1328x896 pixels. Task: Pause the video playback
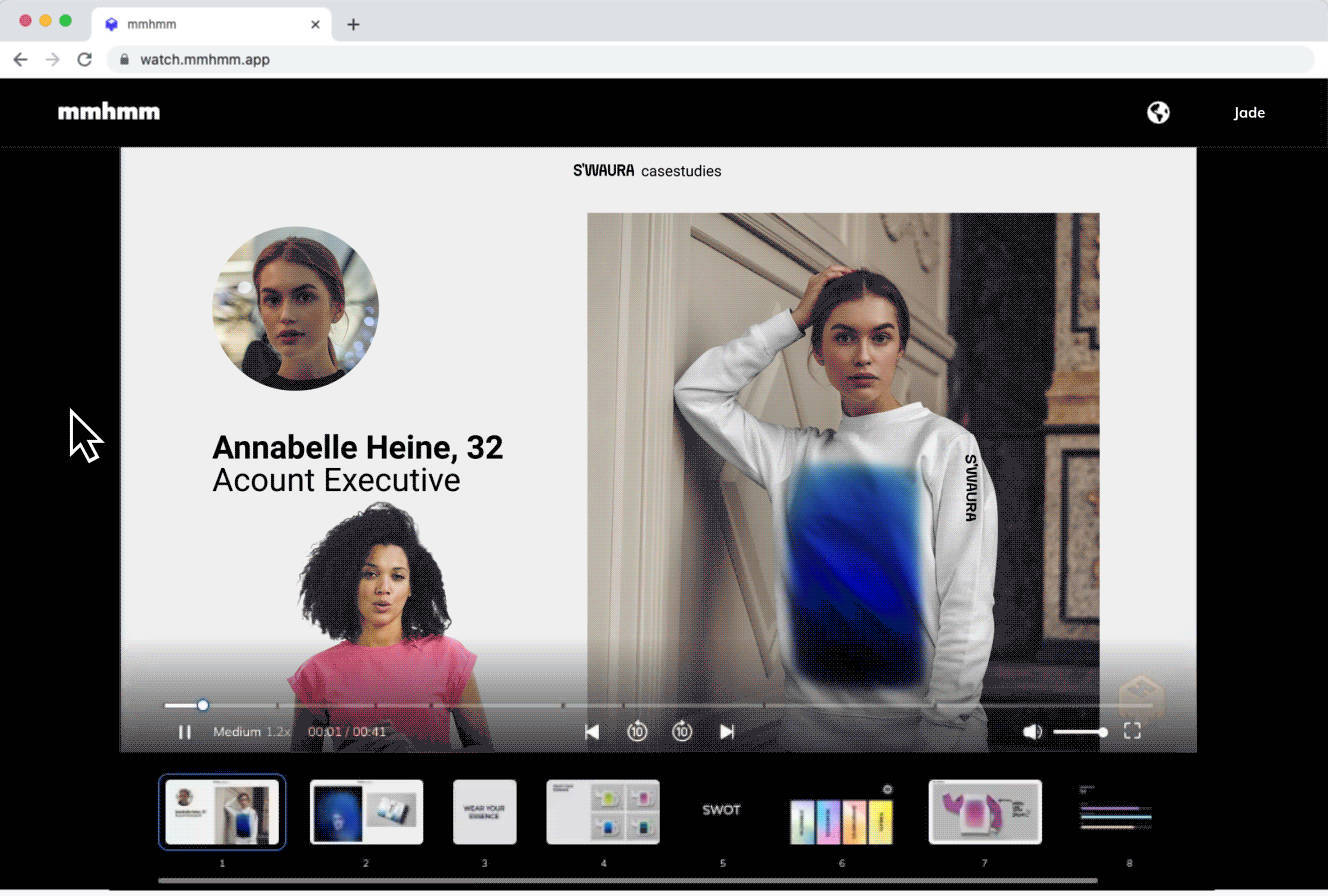pyautogui.click(x=185, y=731)
